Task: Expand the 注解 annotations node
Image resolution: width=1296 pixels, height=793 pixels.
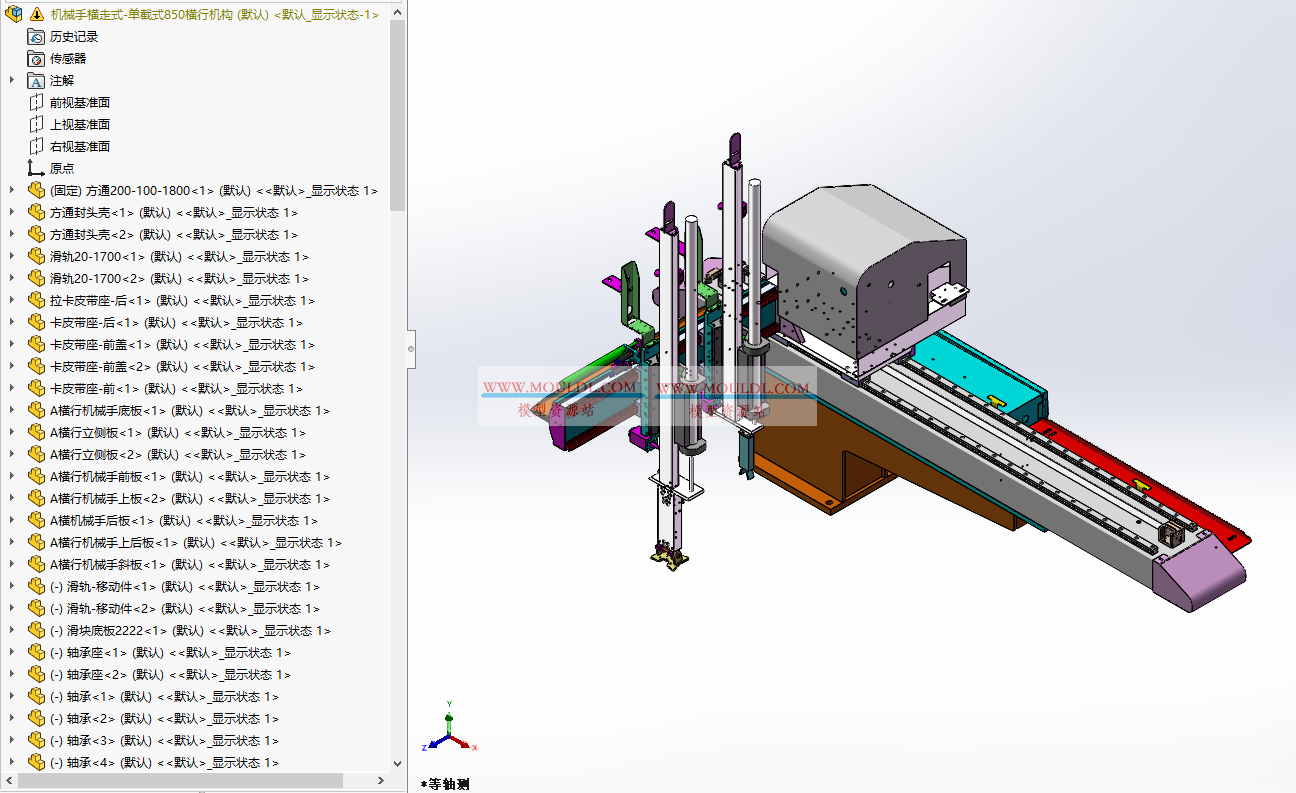Action: [x=12, y=80]
